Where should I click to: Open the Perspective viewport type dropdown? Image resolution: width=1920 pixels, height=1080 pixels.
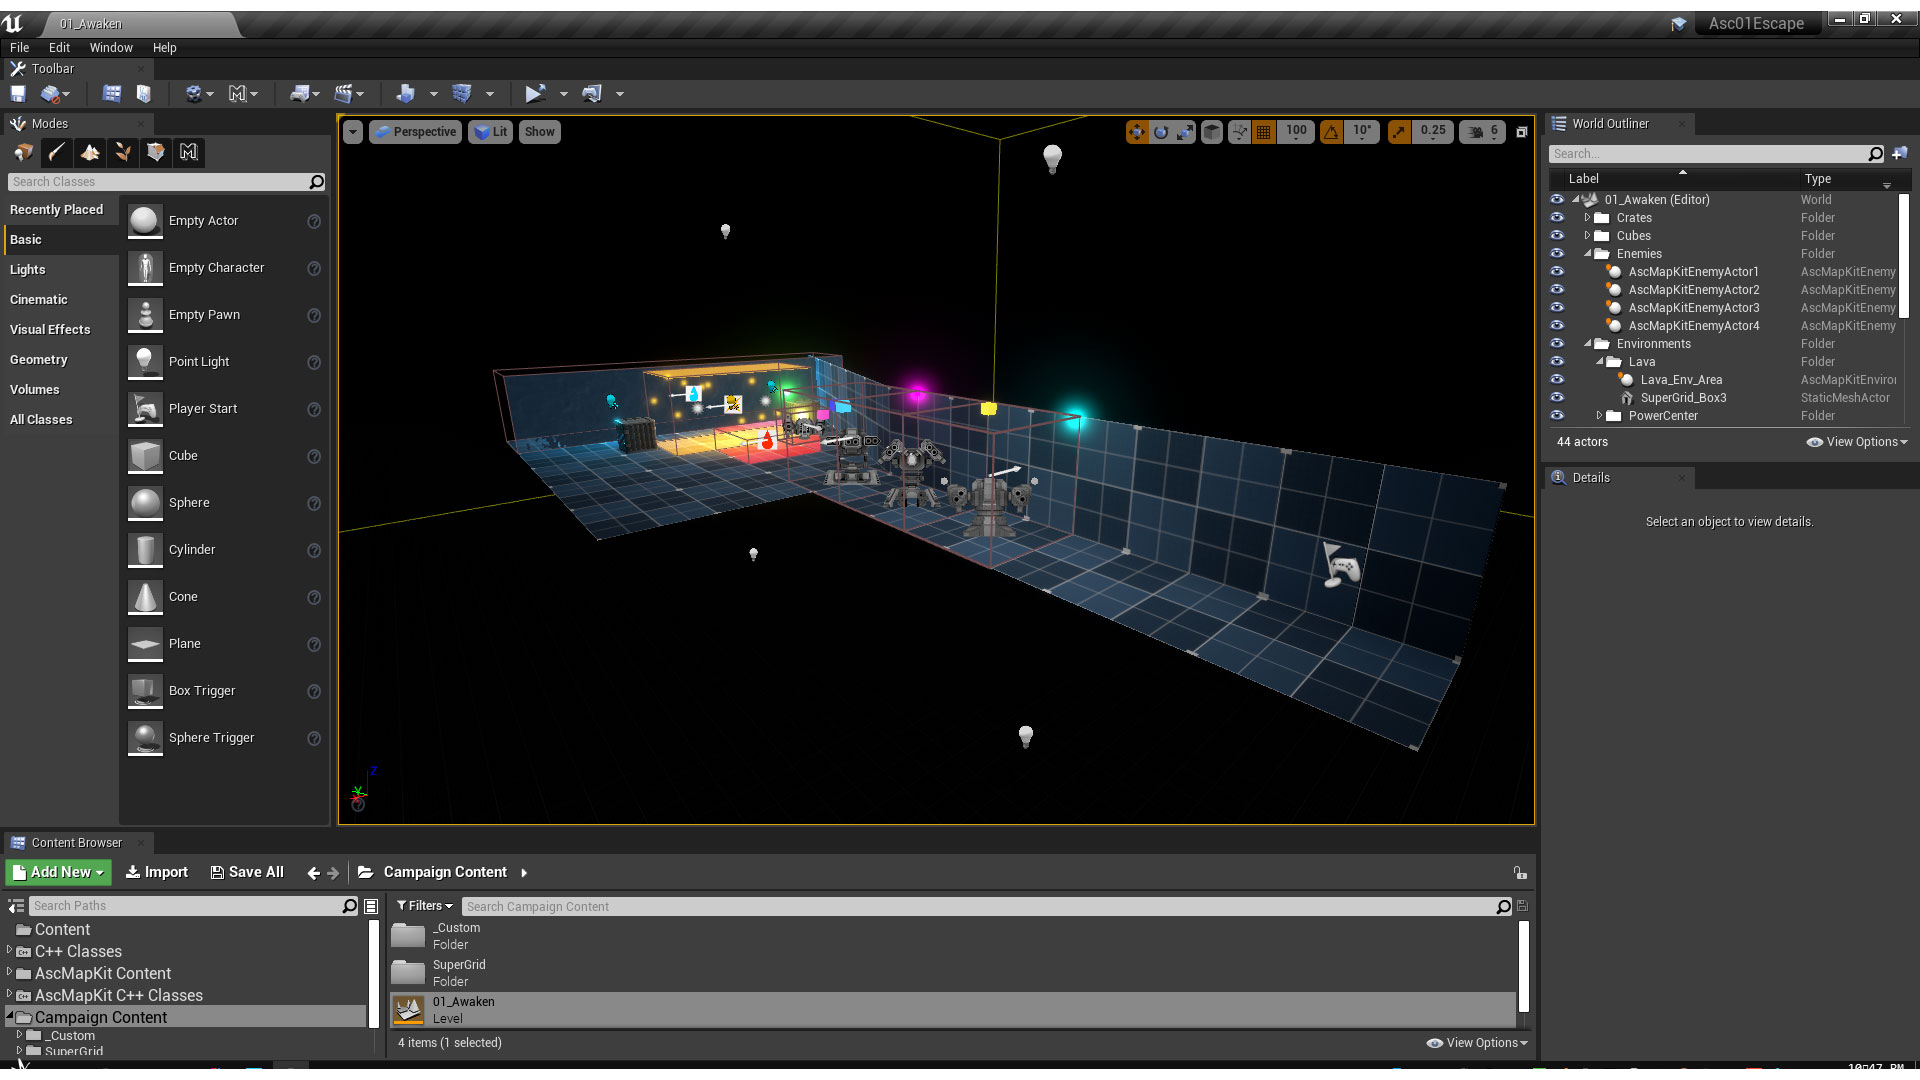coord(416,132)
